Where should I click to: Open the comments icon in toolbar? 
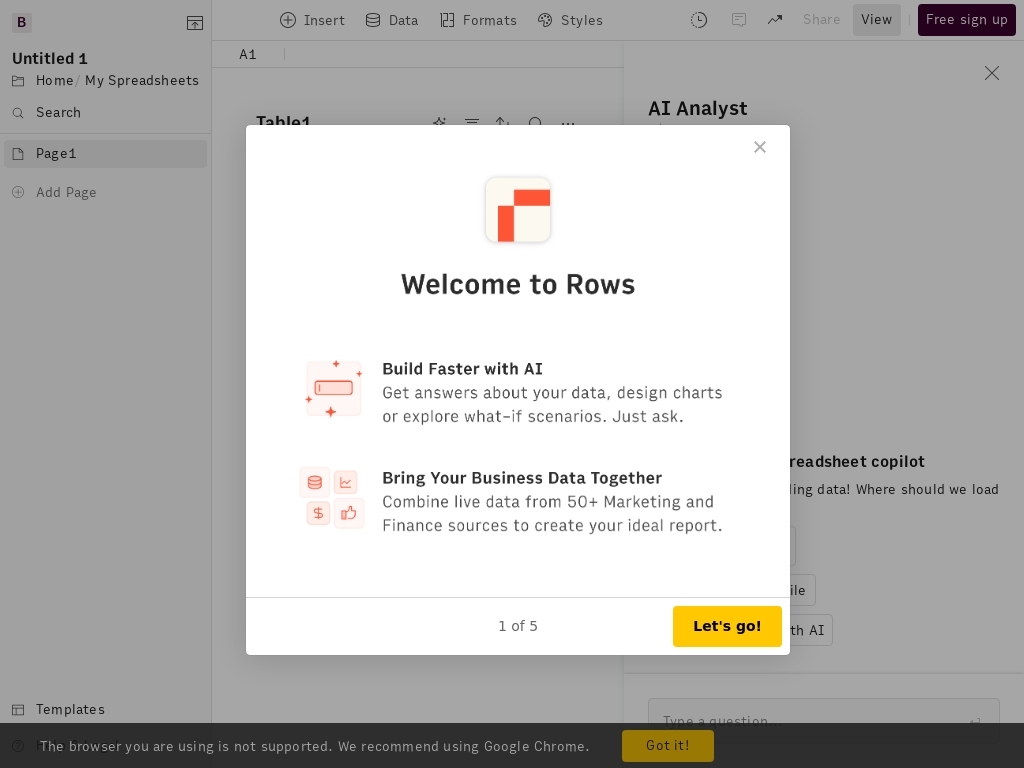pyautogui.click(x=739, y=20)
